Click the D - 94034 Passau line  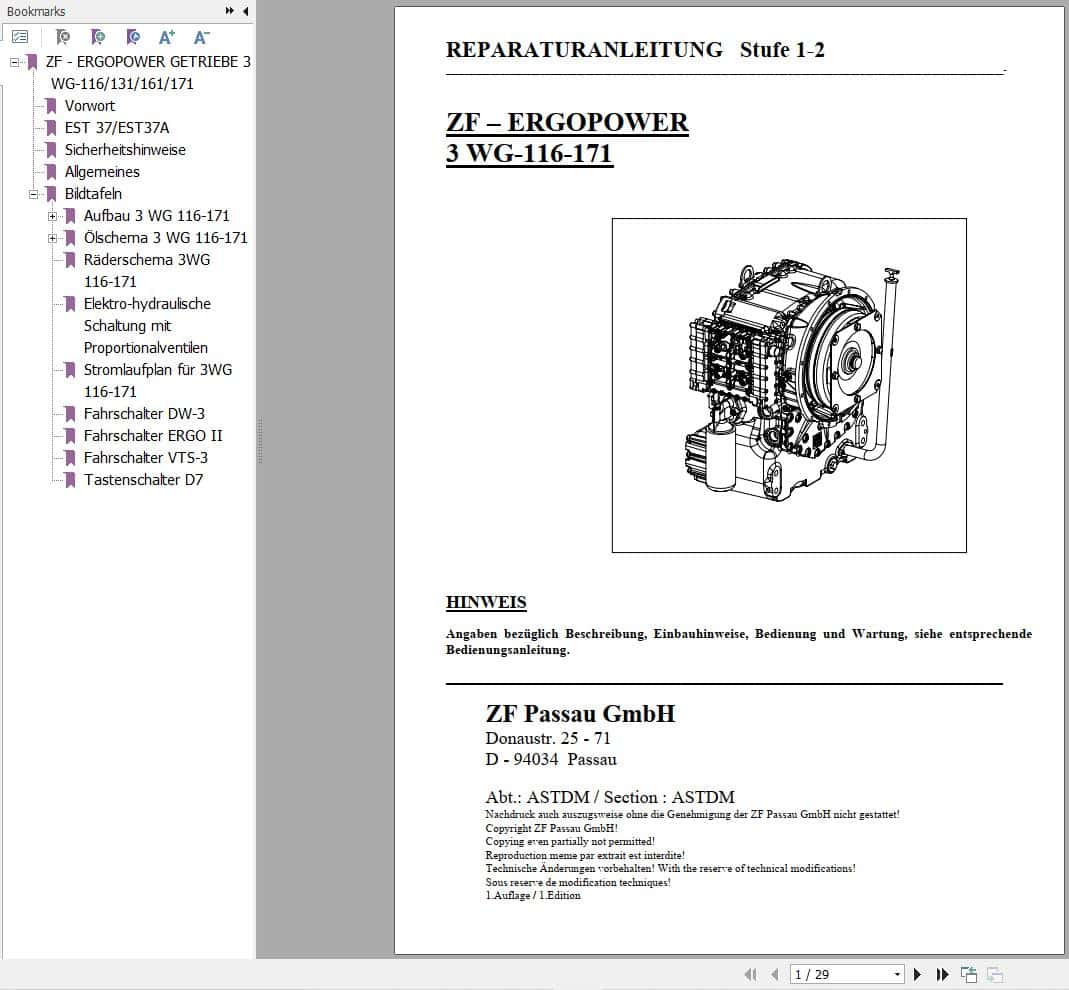click(551, 760)
